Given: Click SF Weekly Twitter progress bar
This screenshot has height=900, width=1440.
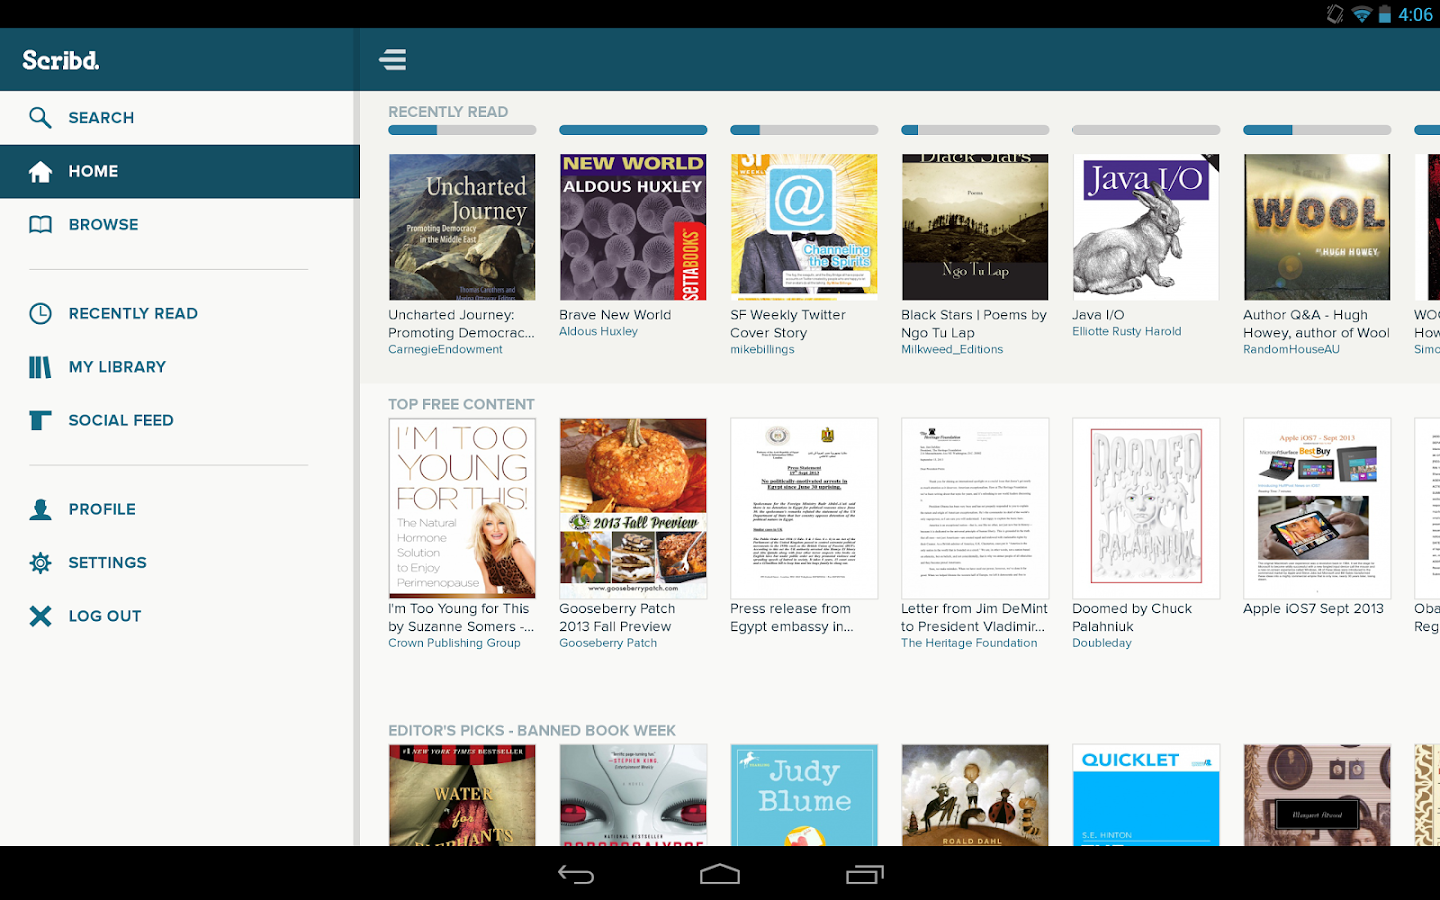Looking at the screenshot, I should 804,130.
